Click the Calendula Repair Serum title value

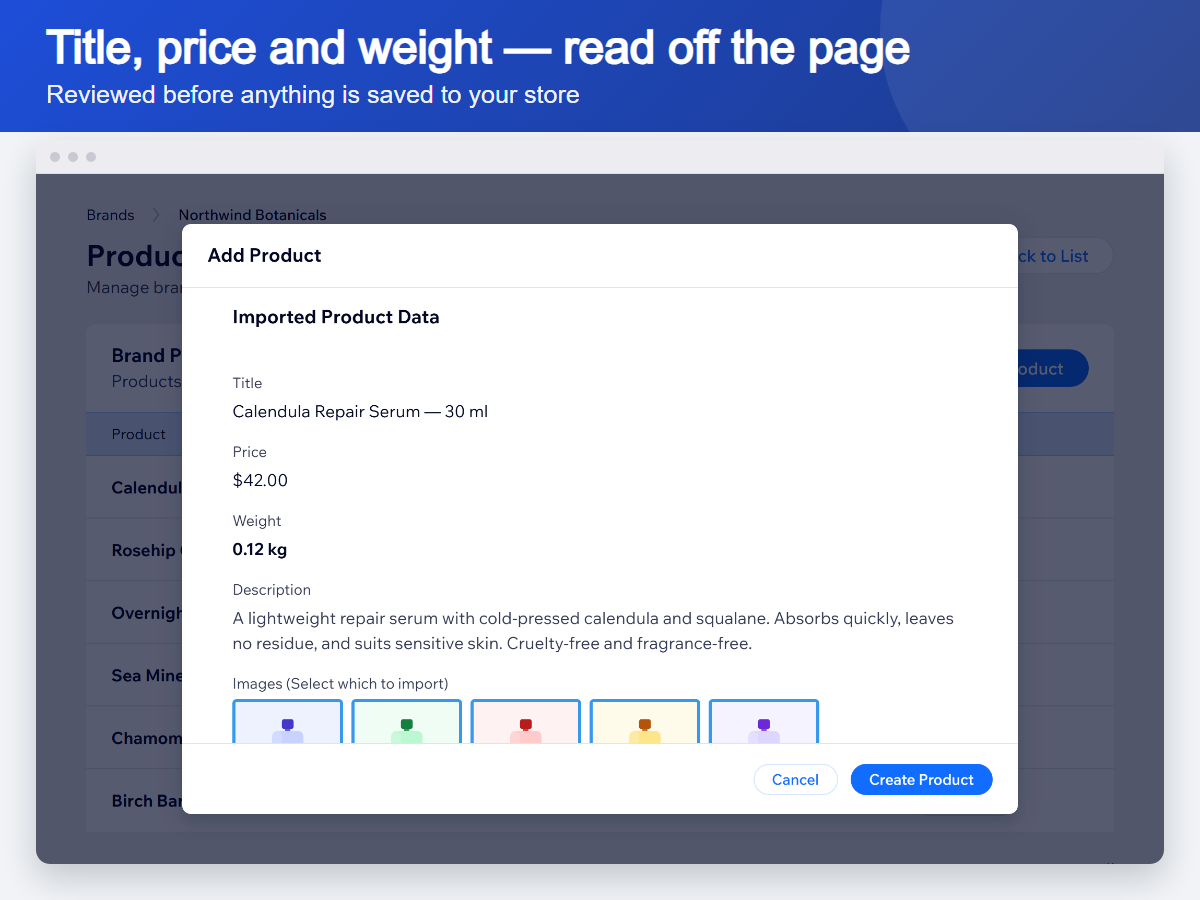tap(360, 411)
